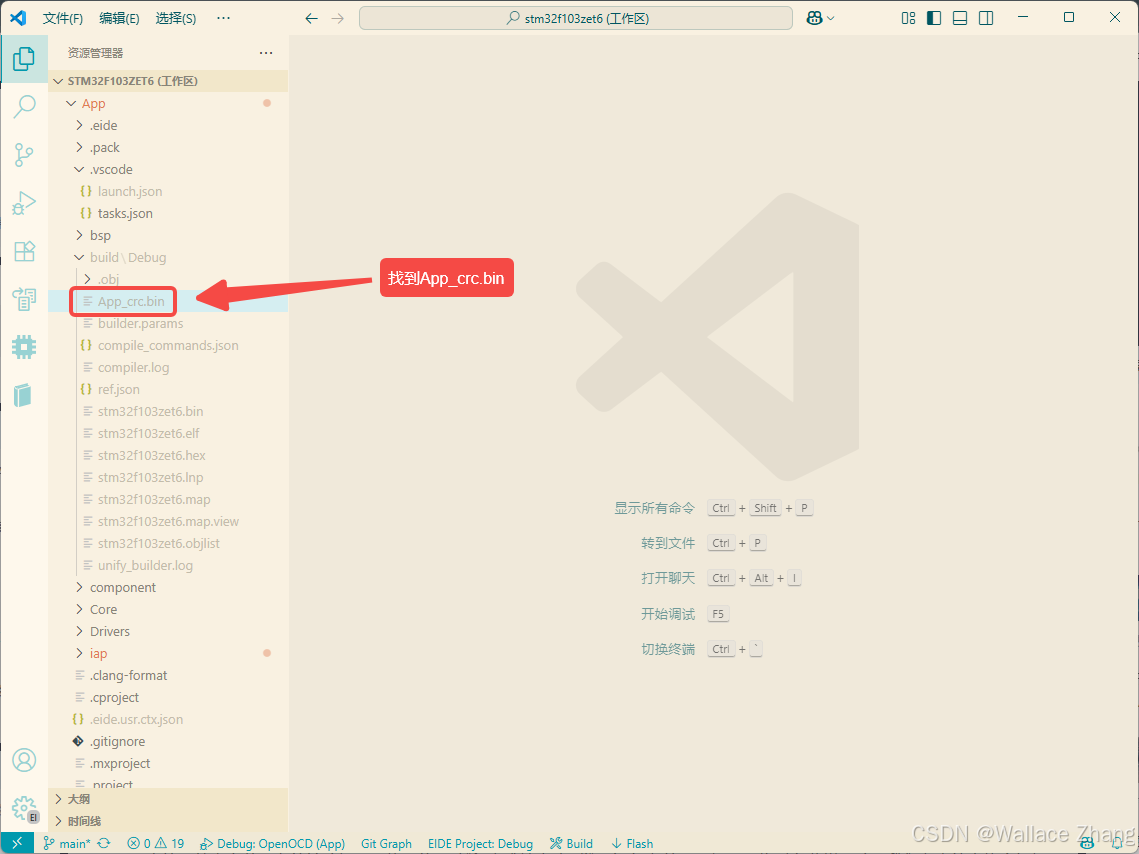Go forward with the right arrow
1139x854 pixels.
(338, 18)
